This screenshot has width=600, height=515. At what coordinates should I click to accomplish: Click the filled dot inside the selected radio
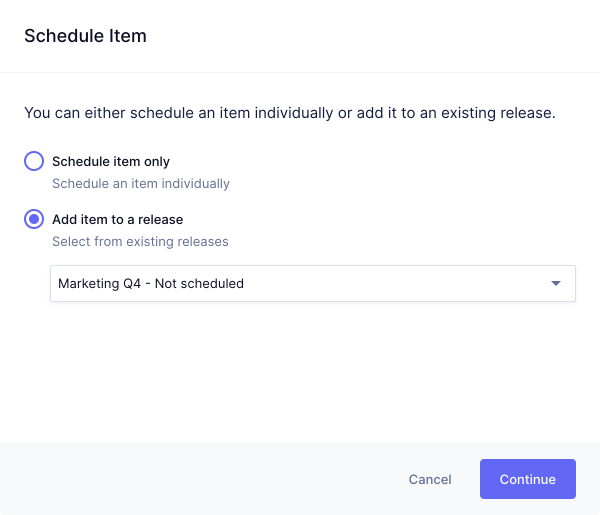click(x=34, y=220)
